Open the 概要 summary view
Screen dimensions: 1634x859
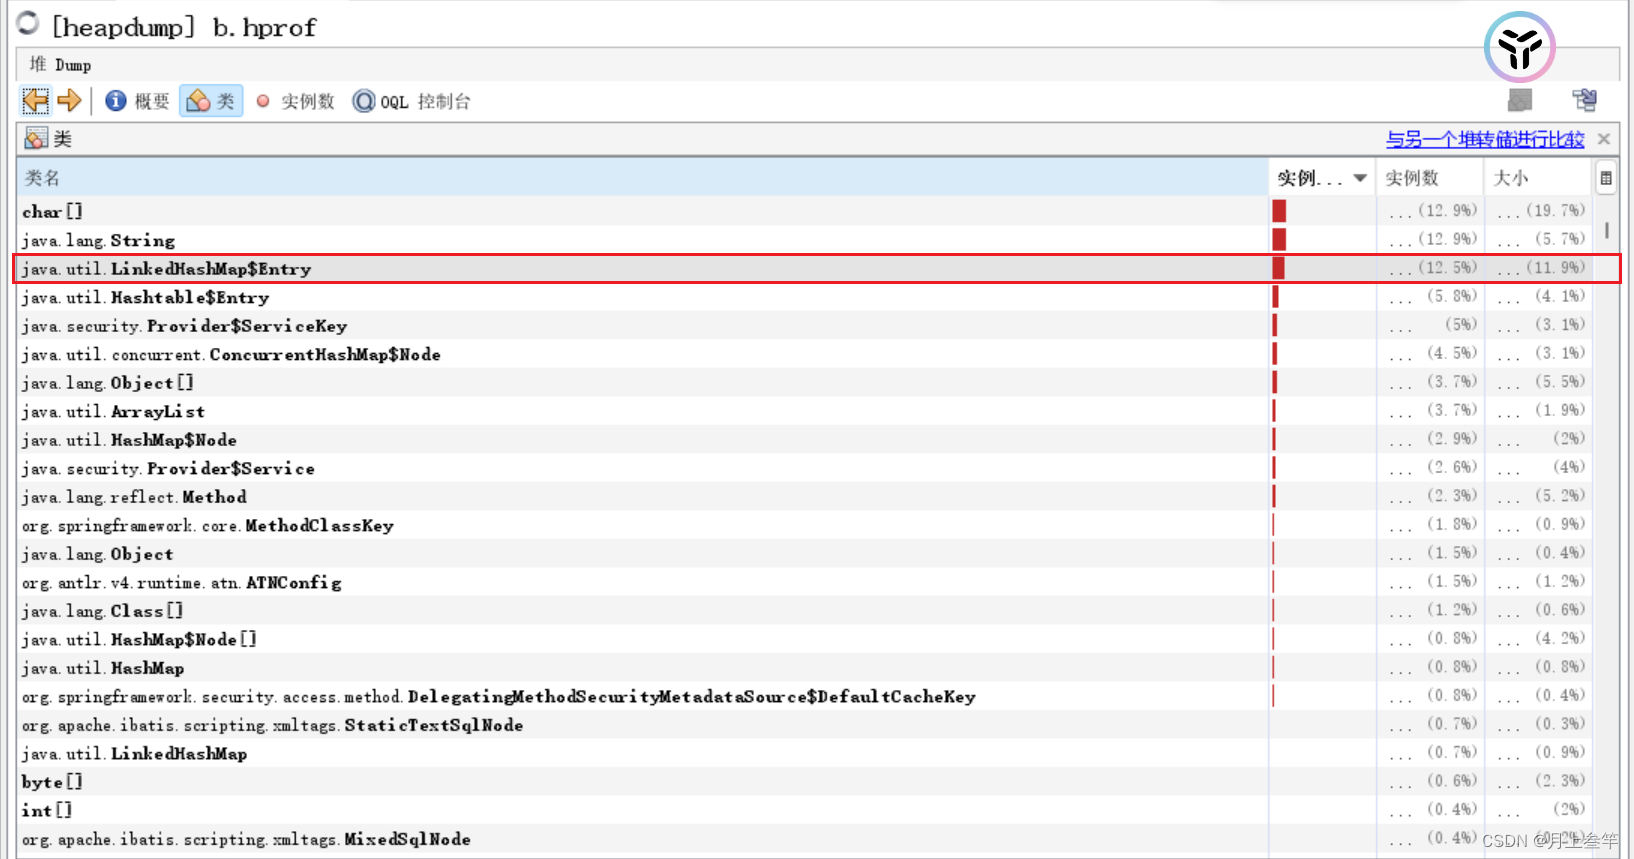coord(138,101)
